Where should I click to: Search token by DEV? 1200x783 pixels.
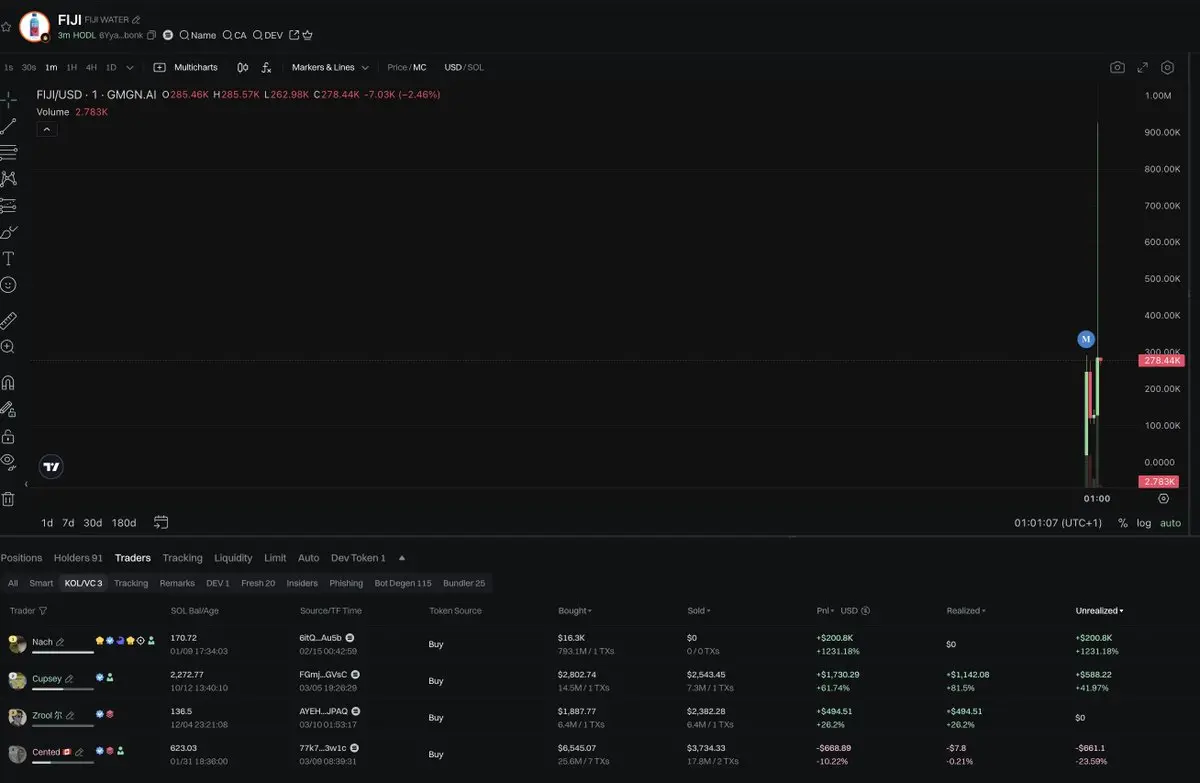tap(267, 35)
